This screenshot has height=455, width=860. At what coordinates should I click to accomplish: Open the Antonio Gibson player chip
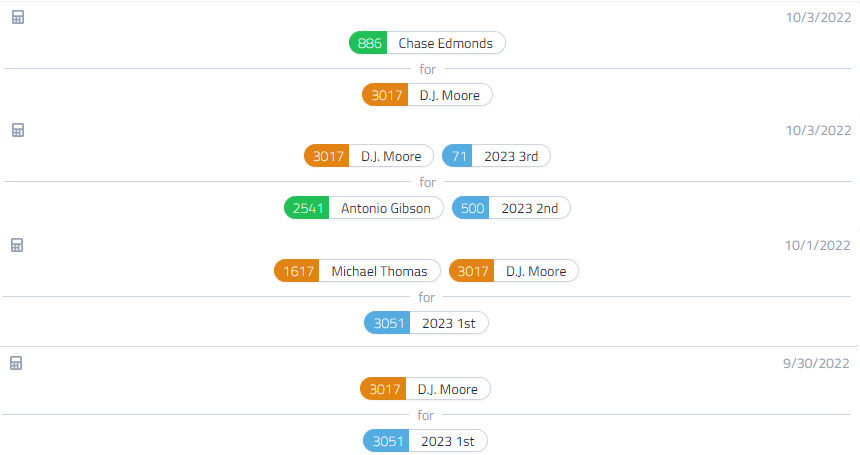tap(364, 208)
